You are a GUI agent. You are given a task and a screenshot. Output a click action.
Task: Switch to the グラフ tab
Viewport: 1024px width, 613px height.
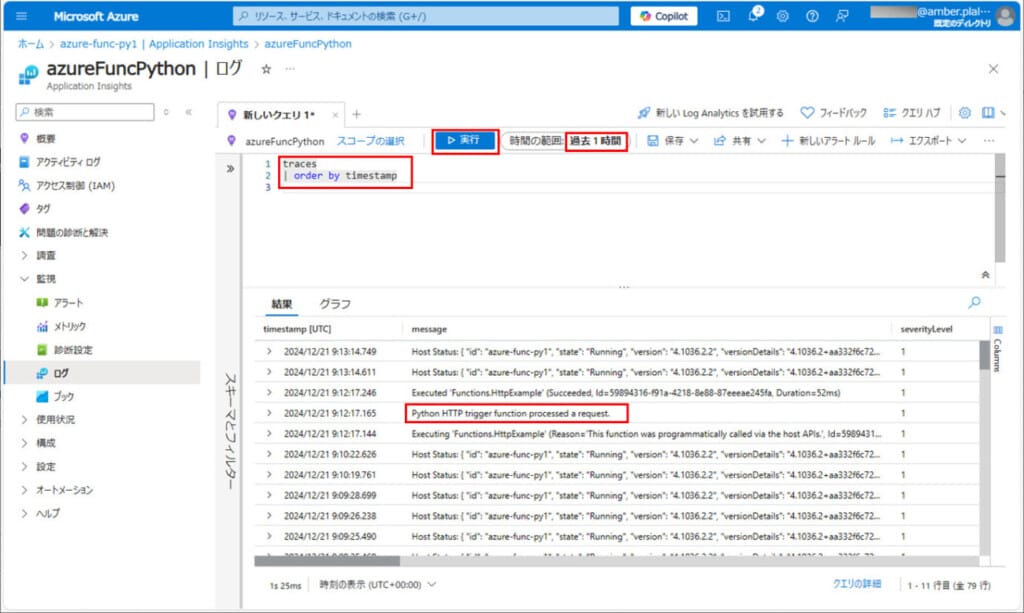click(x=335, y=304)
